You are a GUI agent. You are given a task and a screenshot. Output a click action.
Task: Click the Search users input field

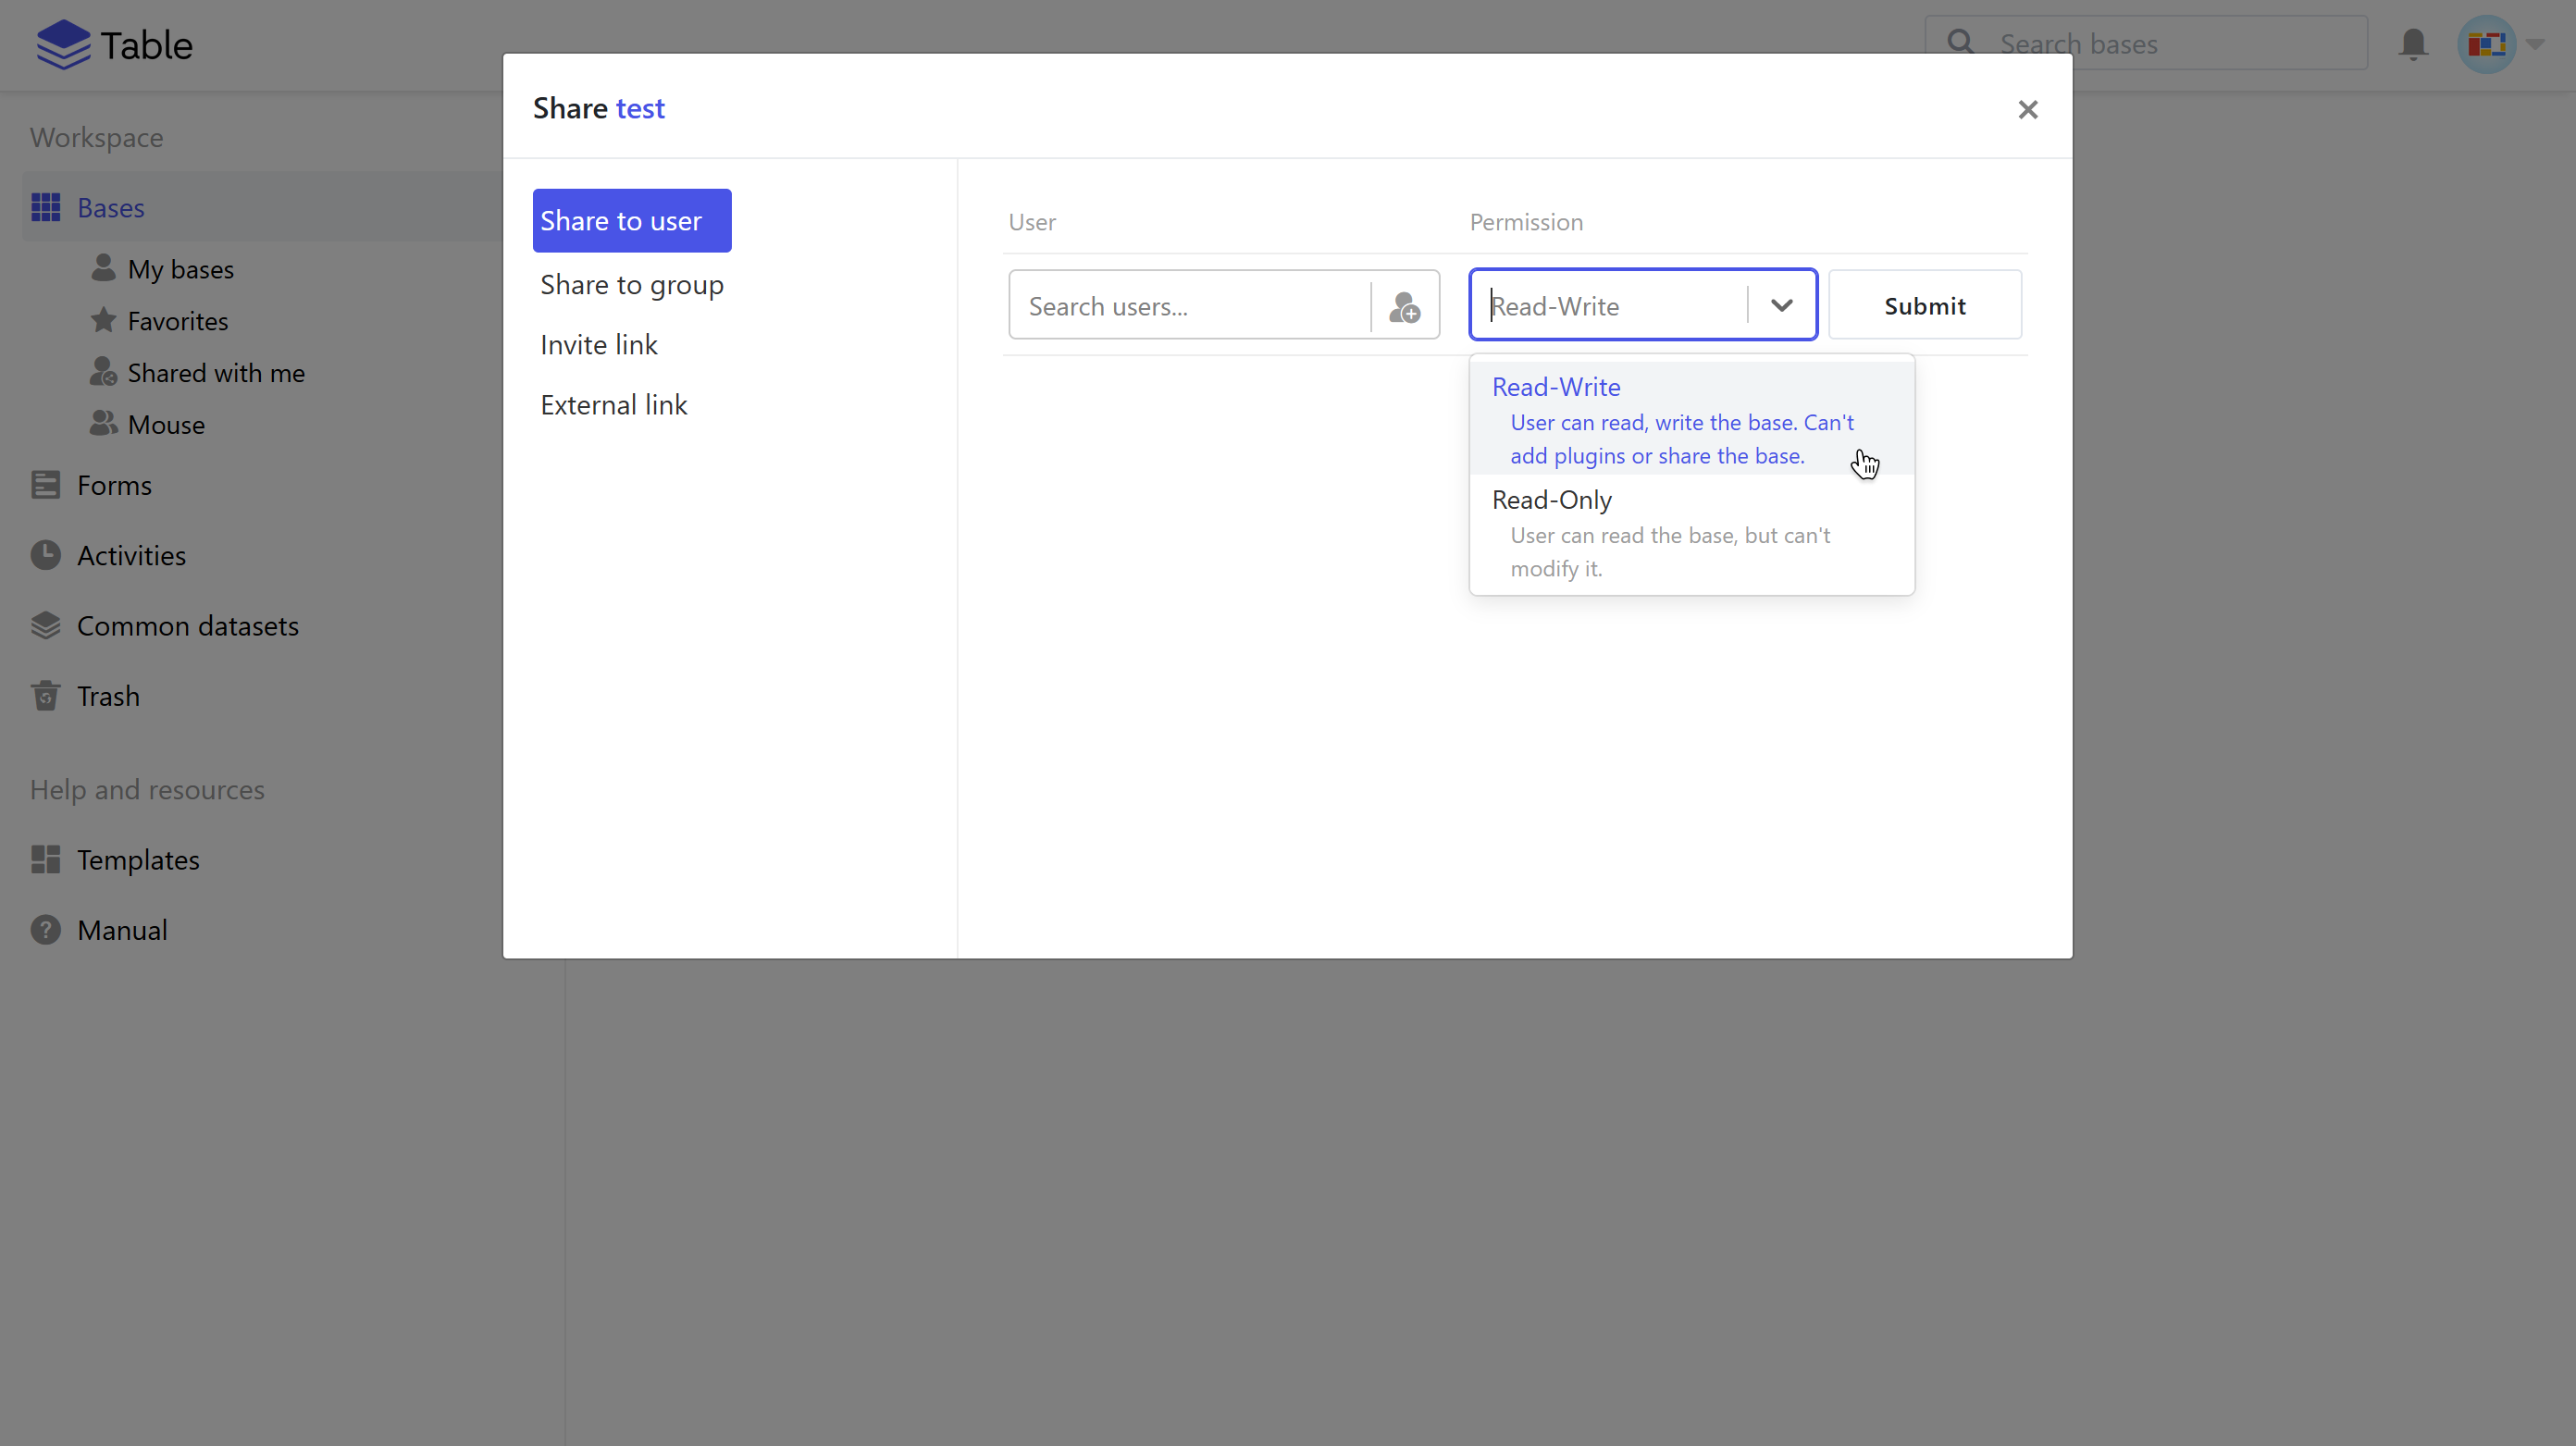[1188, 306]
